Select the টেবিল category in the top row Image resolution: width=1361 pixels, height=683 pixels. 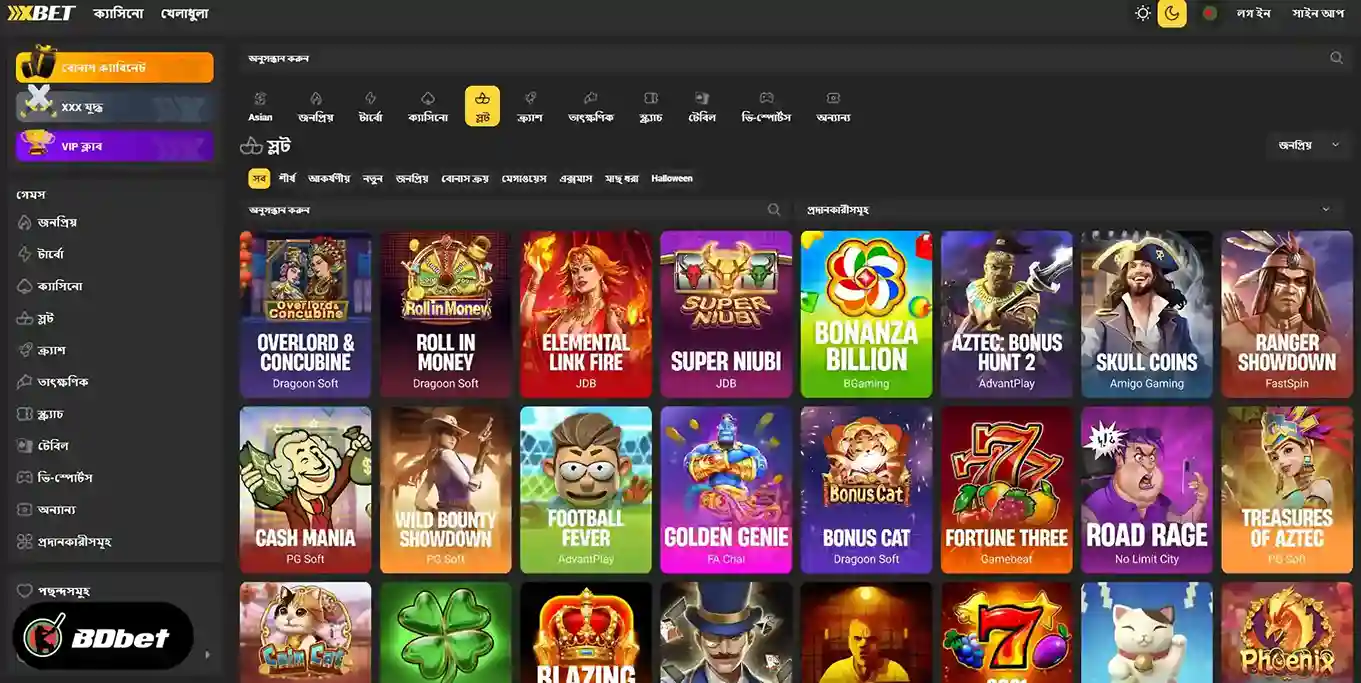tap(702, 106)
